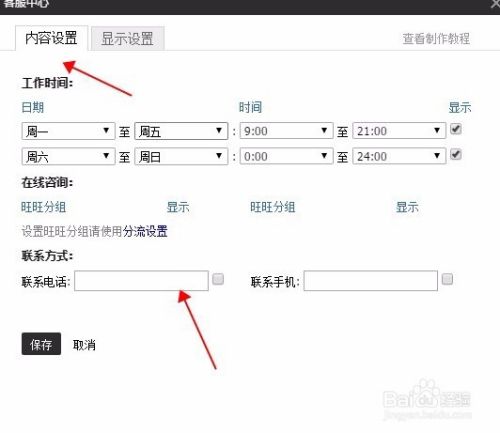This screenshot has width=500, height=433.
Task: Uncheck display for weekday work time row
Action: point(456,129)
